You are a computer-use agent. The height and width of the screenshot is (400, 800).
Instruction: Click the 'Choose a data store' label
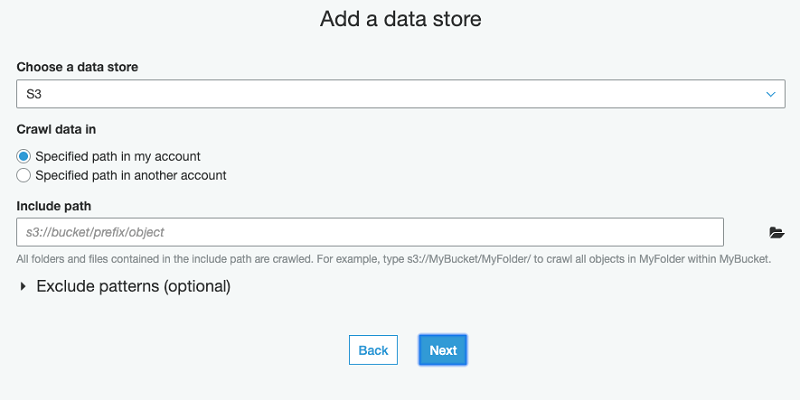point(77,67)
